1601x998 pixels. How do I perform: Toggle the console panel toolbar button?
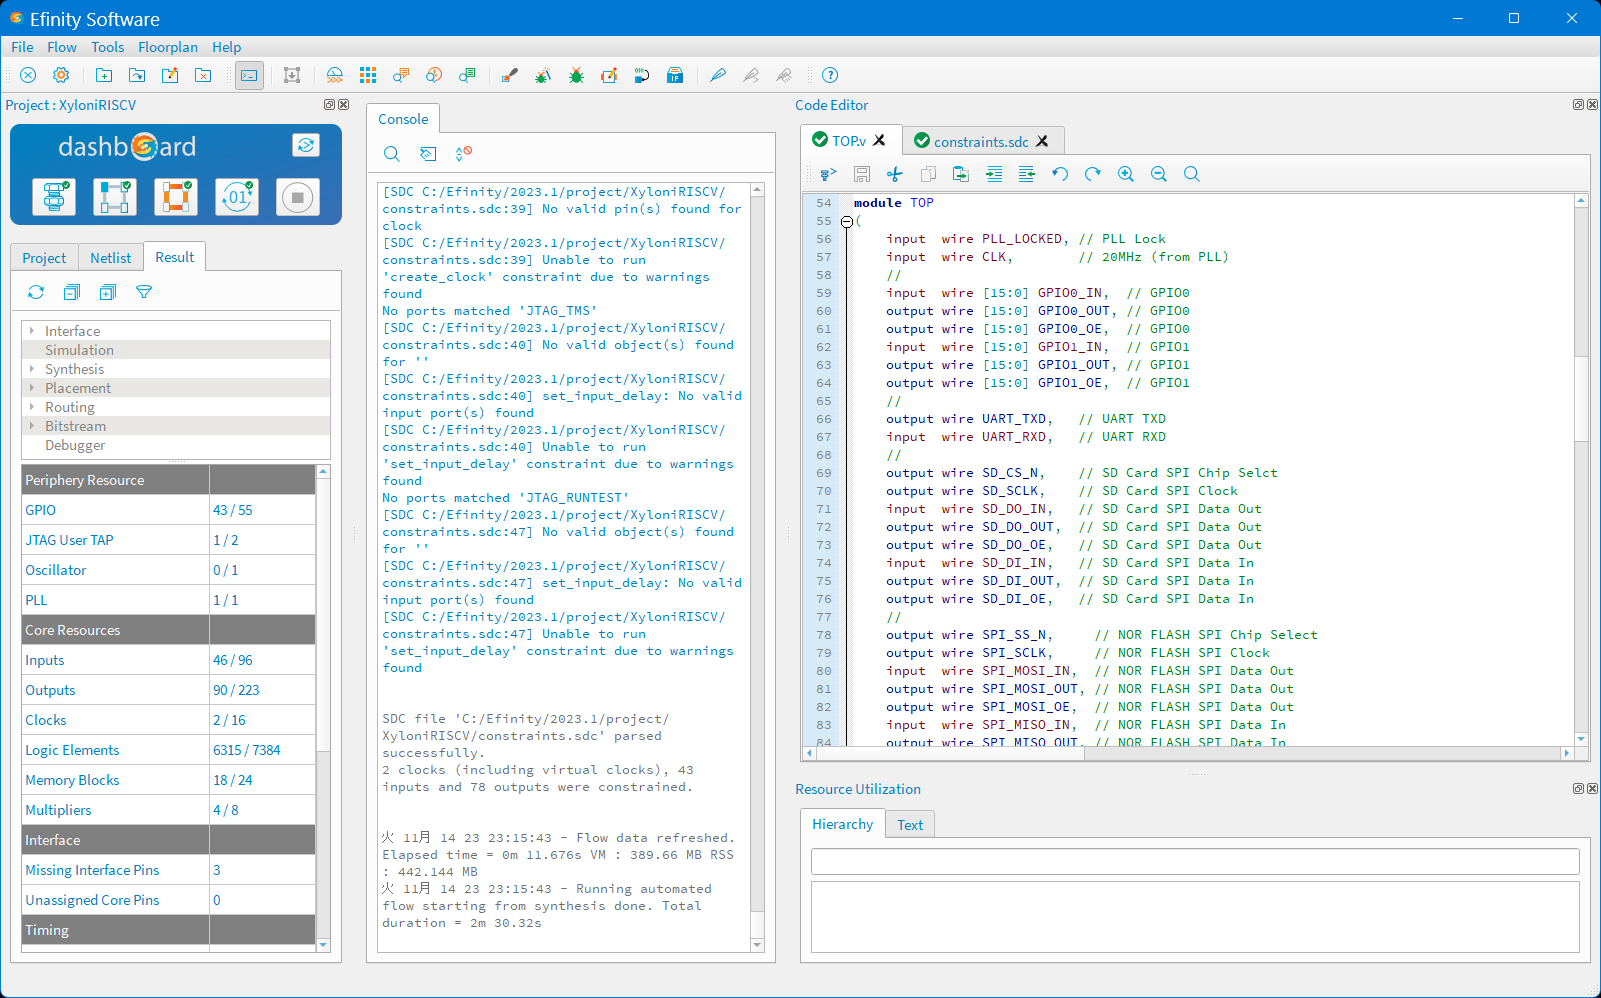(x=249, y=75)
